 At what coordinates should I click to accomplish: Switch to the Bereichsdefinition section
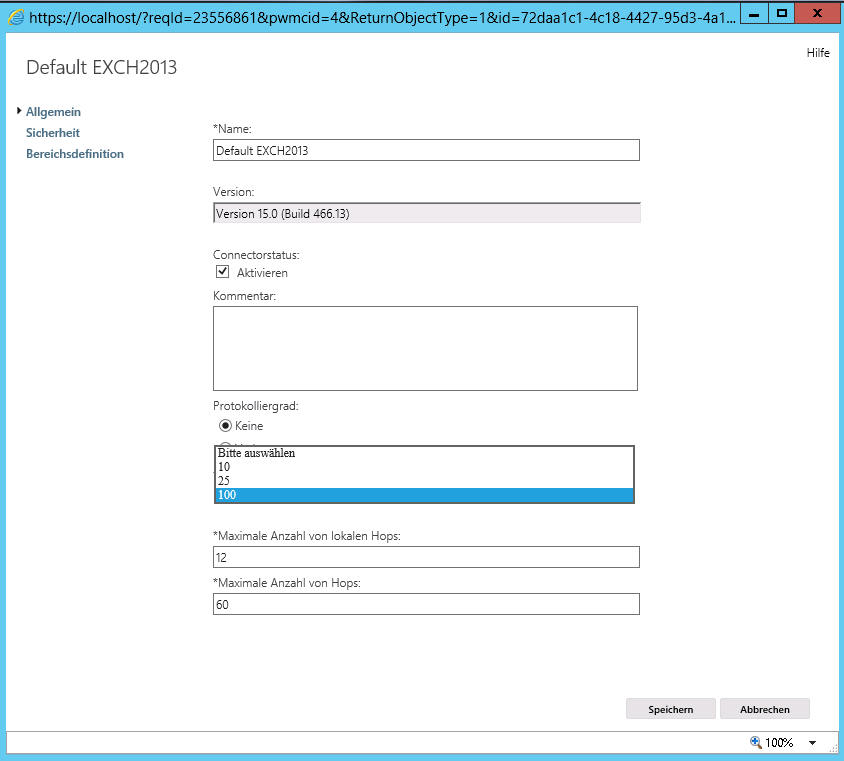tap(75, 154)
